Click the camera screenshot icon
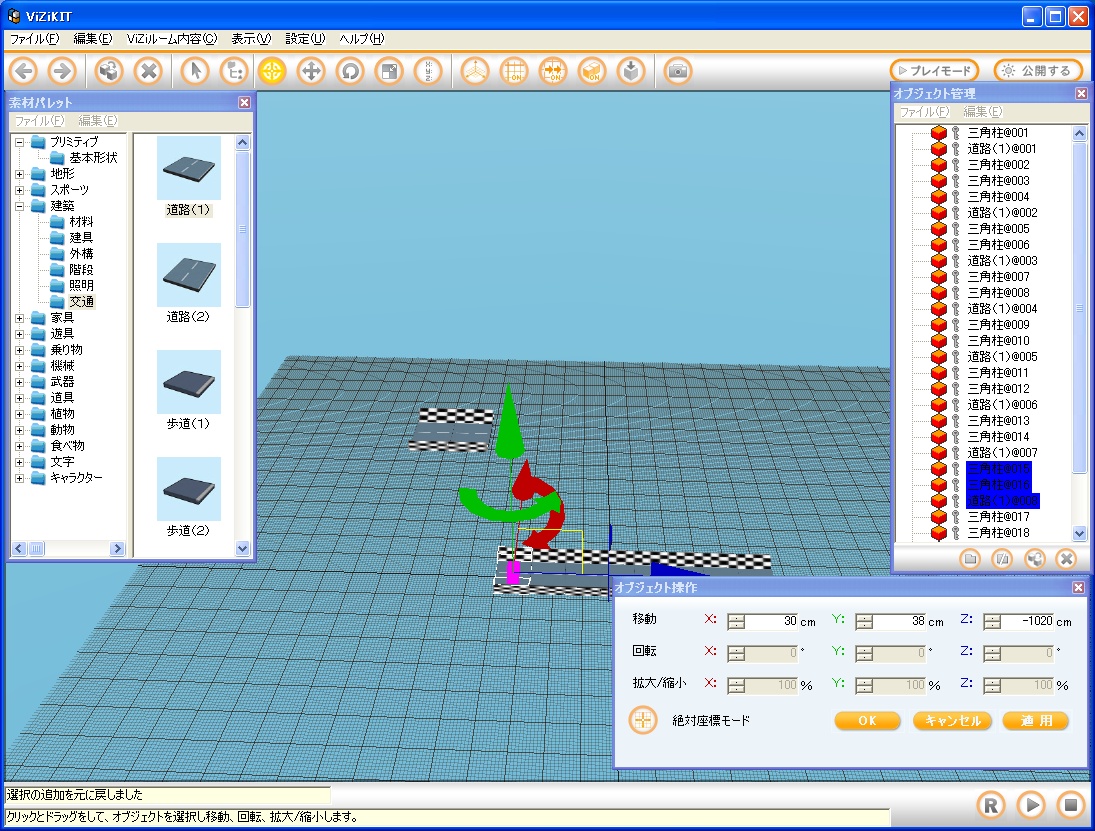1095x831 pixels. point(678,71)
